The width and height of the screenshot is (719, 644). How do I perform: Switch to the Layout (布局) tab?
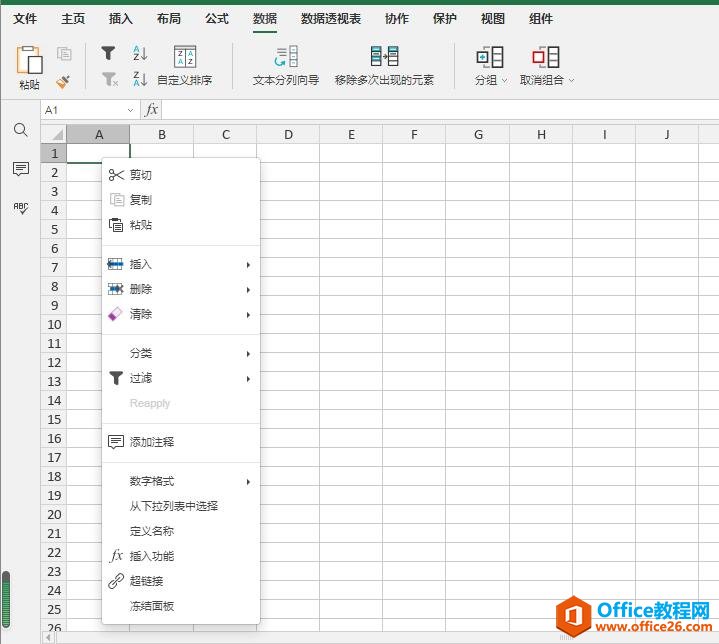point(169,19)
